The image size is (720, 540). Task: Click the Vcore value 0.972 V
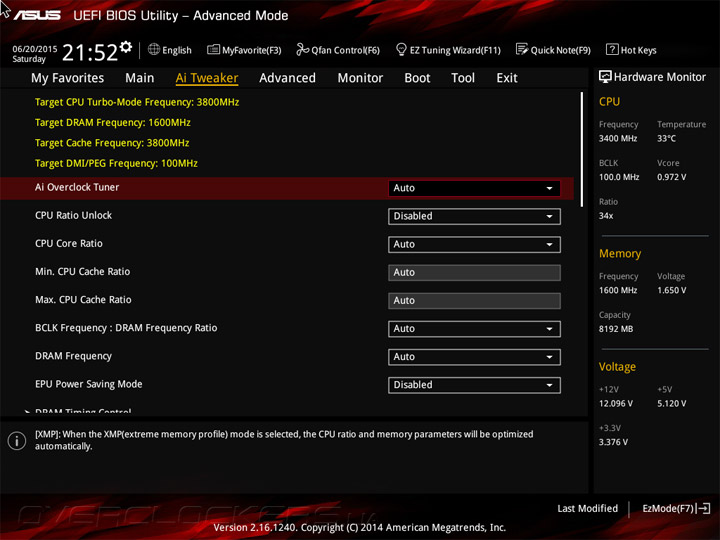pos(671,177)
